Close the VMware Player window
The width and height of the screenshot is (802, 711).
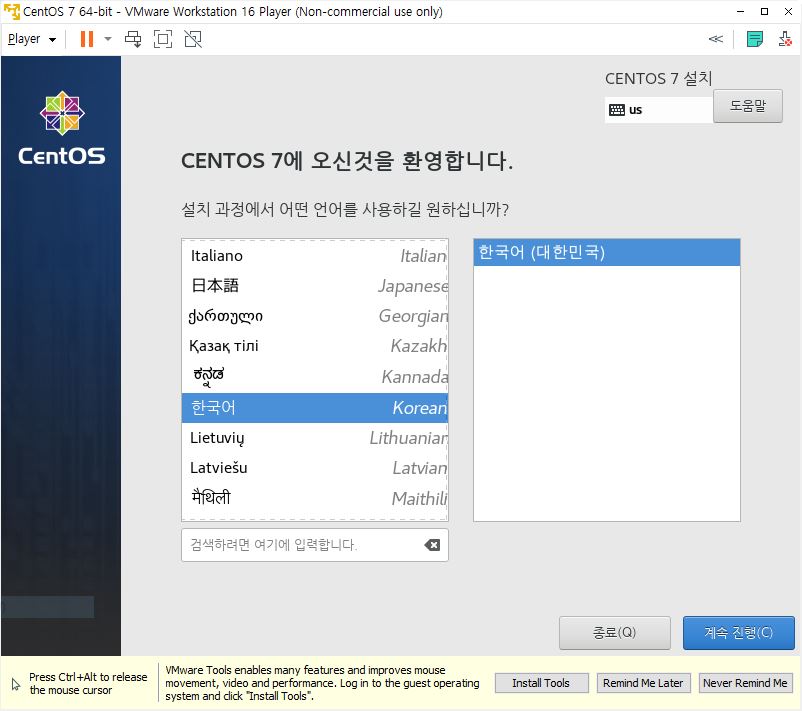coord(788,11)
